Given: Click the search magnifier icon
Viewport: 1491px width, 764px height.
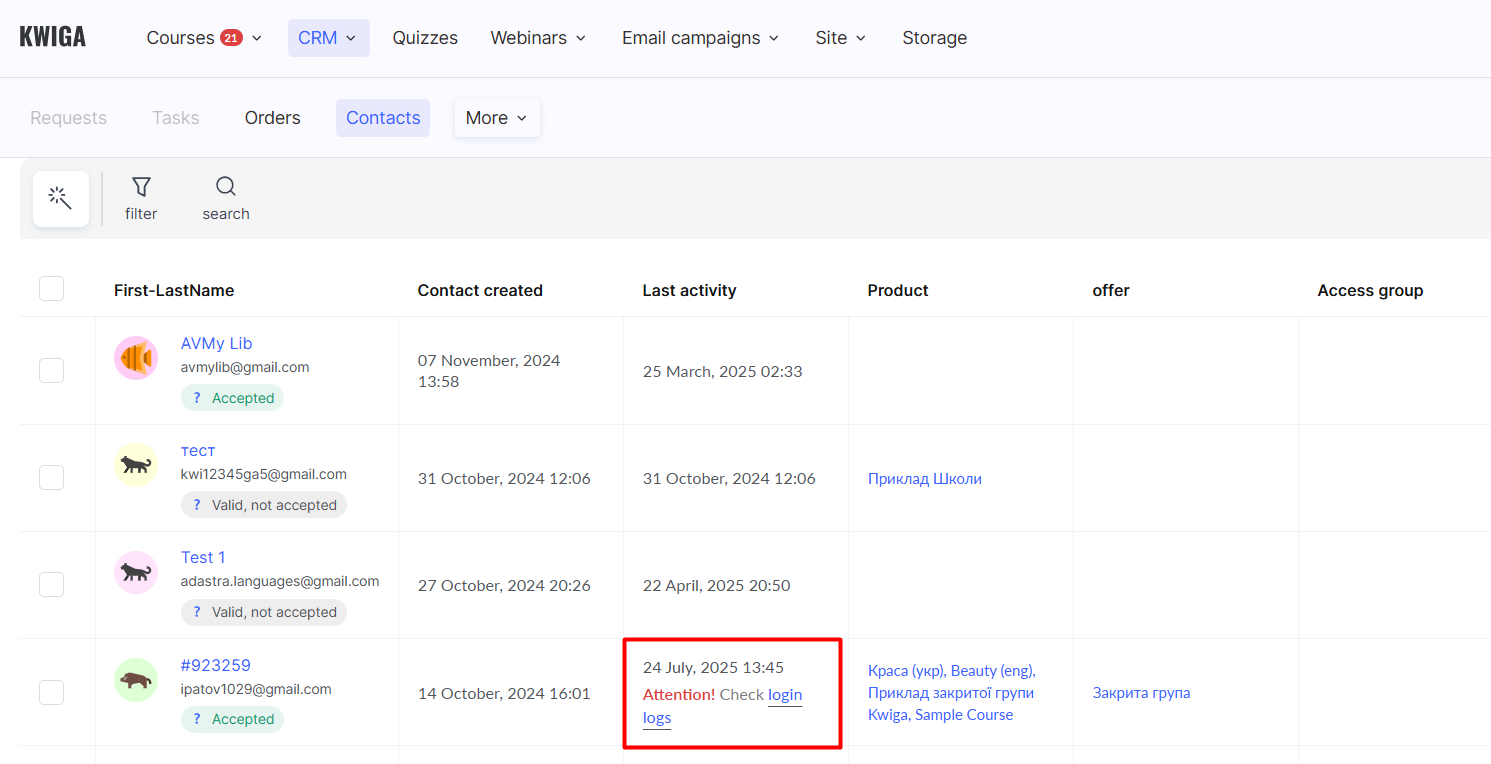Looking at the screenshot, I should (x=226, y=187).
